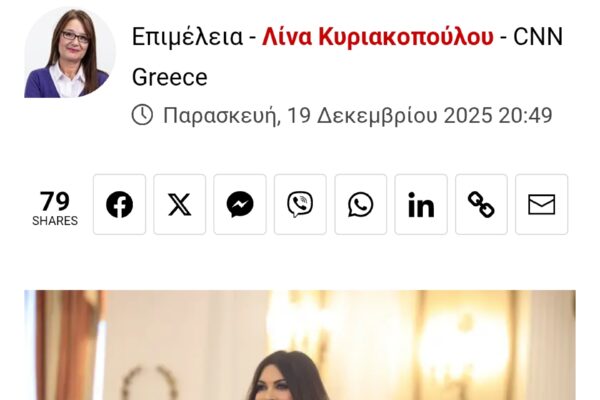Image resolution: width=600 pixels, height=400 pixels.
Task: Share the article on X
Action: pyautogui.click(x=180, y=204)
